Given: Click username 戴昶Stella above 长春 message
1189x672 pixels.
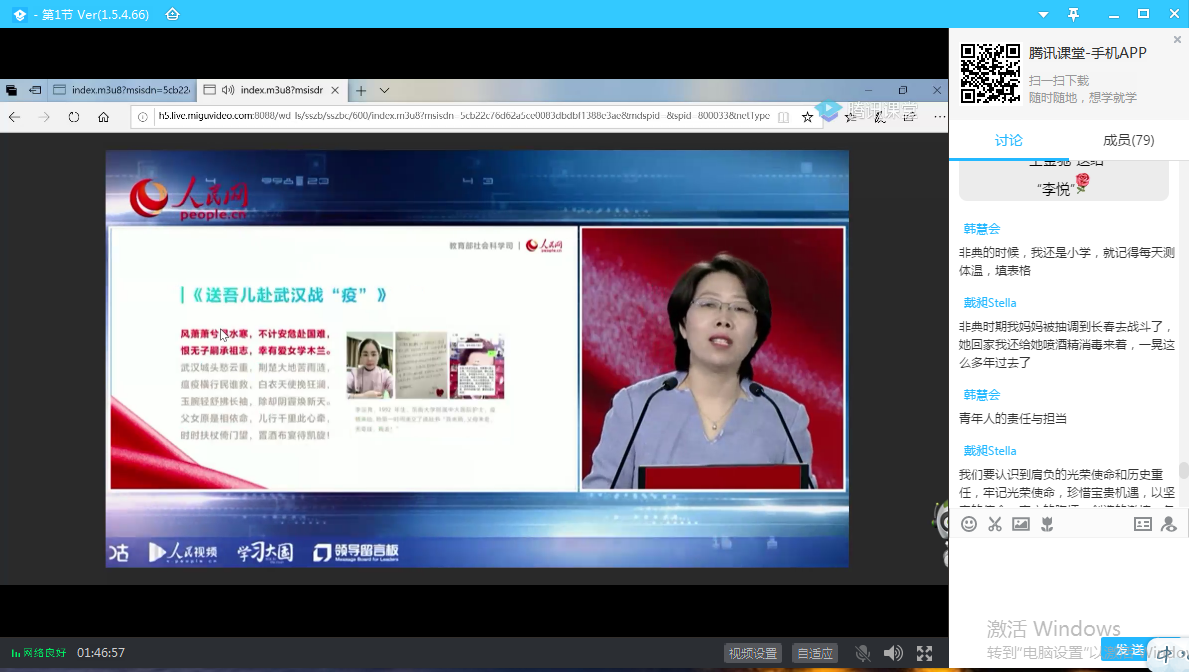Looking at the screenshot, I should [990, 303].
